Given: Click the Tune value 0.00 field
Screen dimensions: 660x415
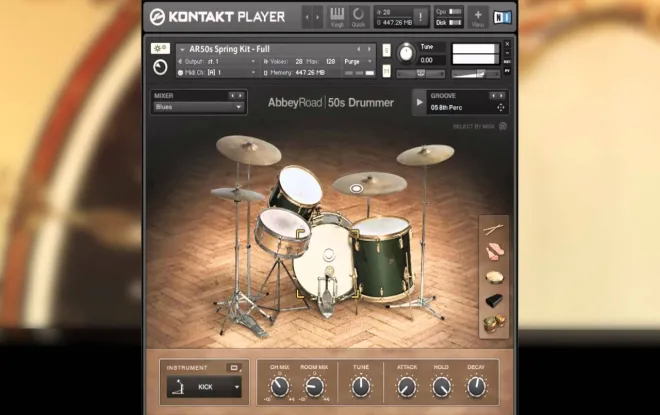Looking at the screenshot, I should [x=431, y=61].
